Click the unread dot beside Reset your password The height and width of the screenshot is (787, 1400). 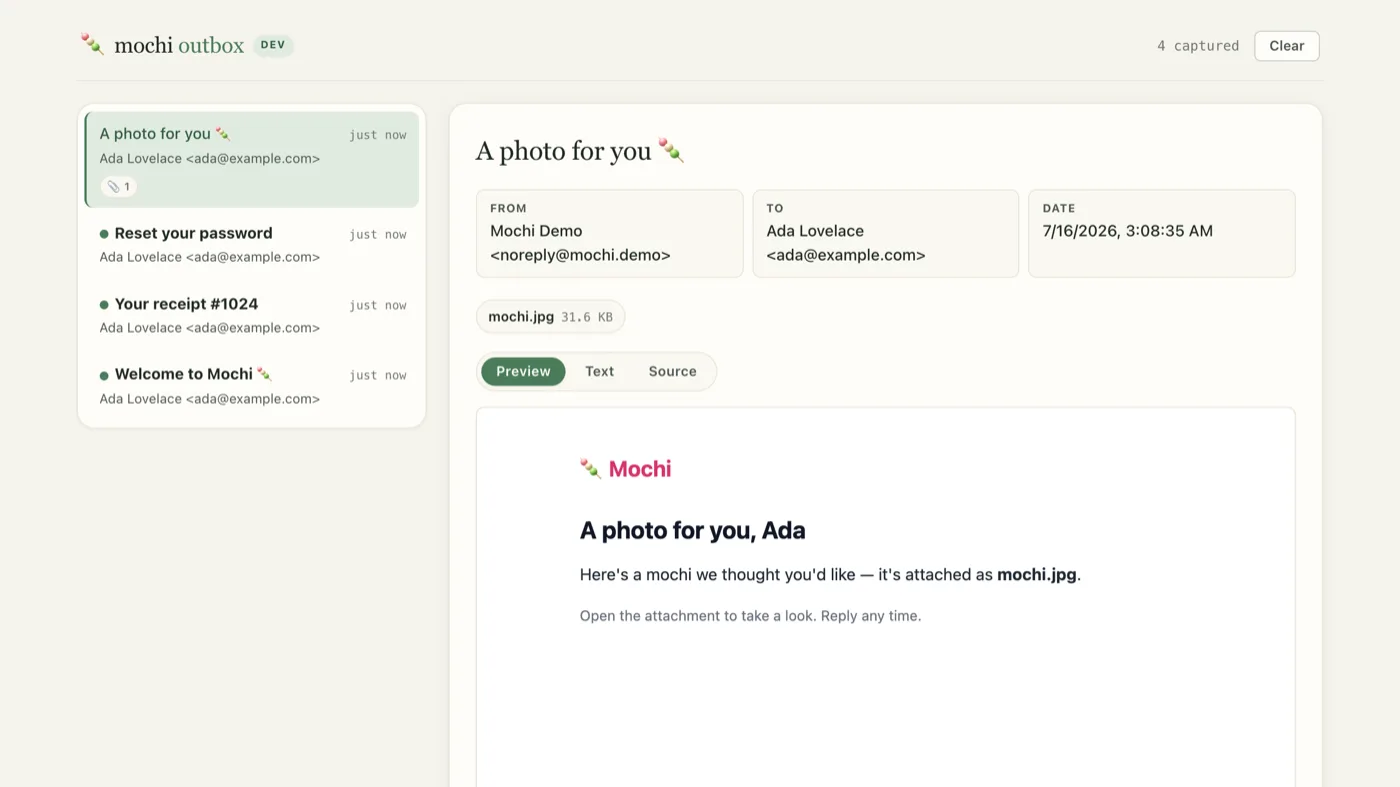pos(104,234)
